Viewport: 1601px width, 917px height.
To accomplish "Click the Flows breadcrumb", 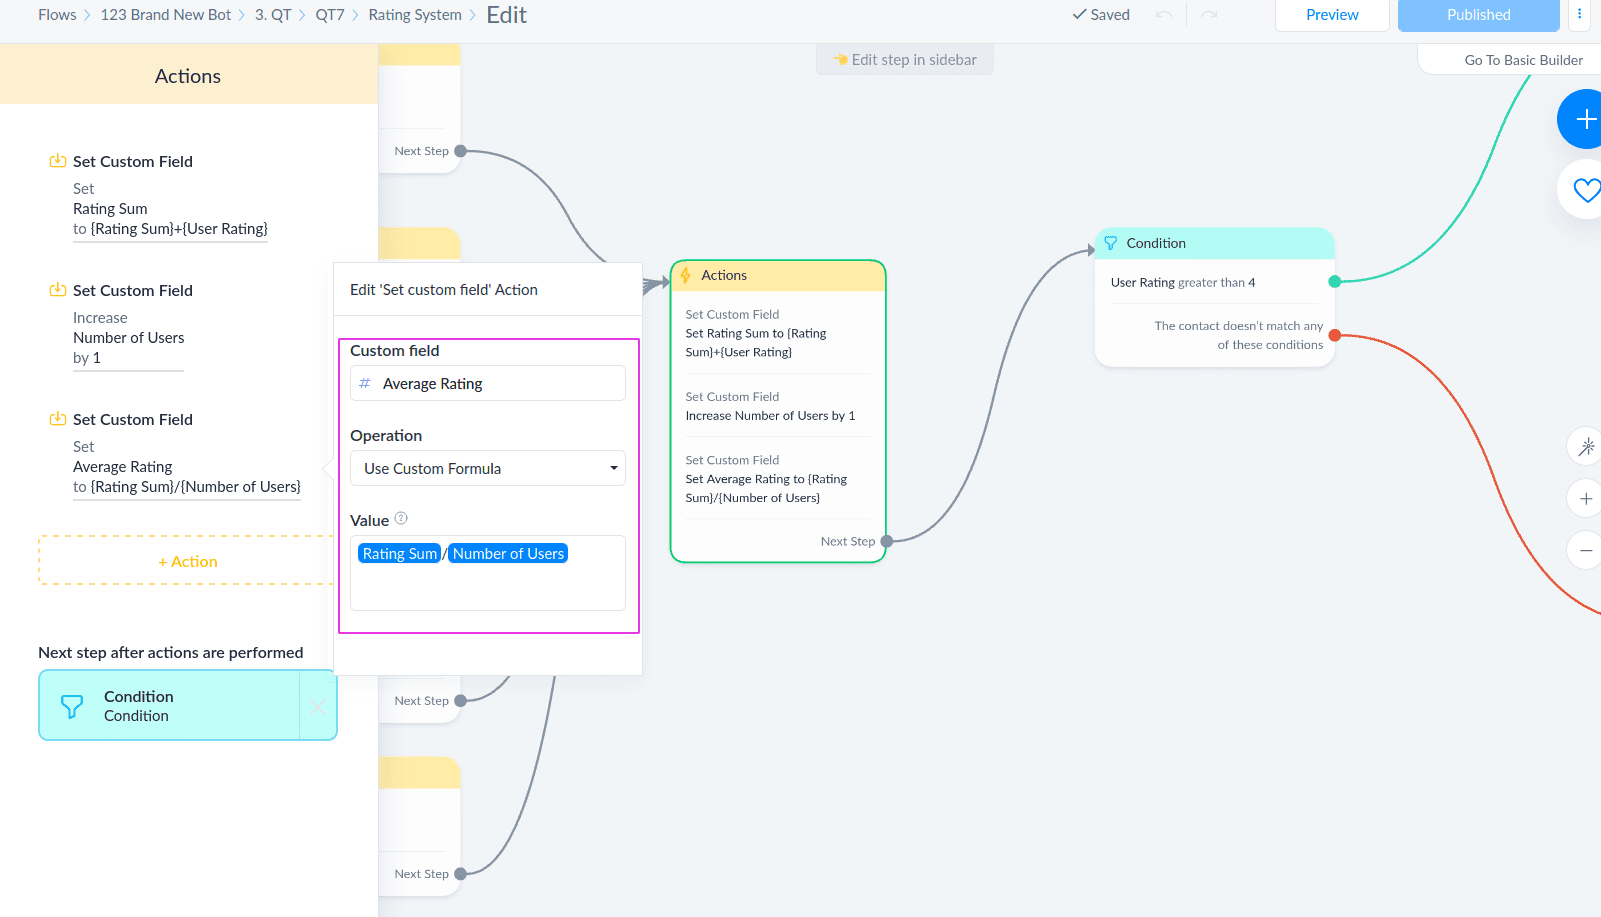I will point(56,14).
